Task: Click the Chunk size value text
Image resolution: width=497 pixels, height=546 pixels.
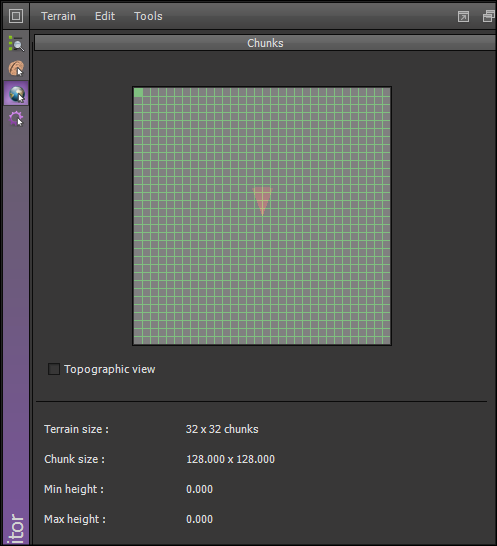Action: tap(231, 459)
